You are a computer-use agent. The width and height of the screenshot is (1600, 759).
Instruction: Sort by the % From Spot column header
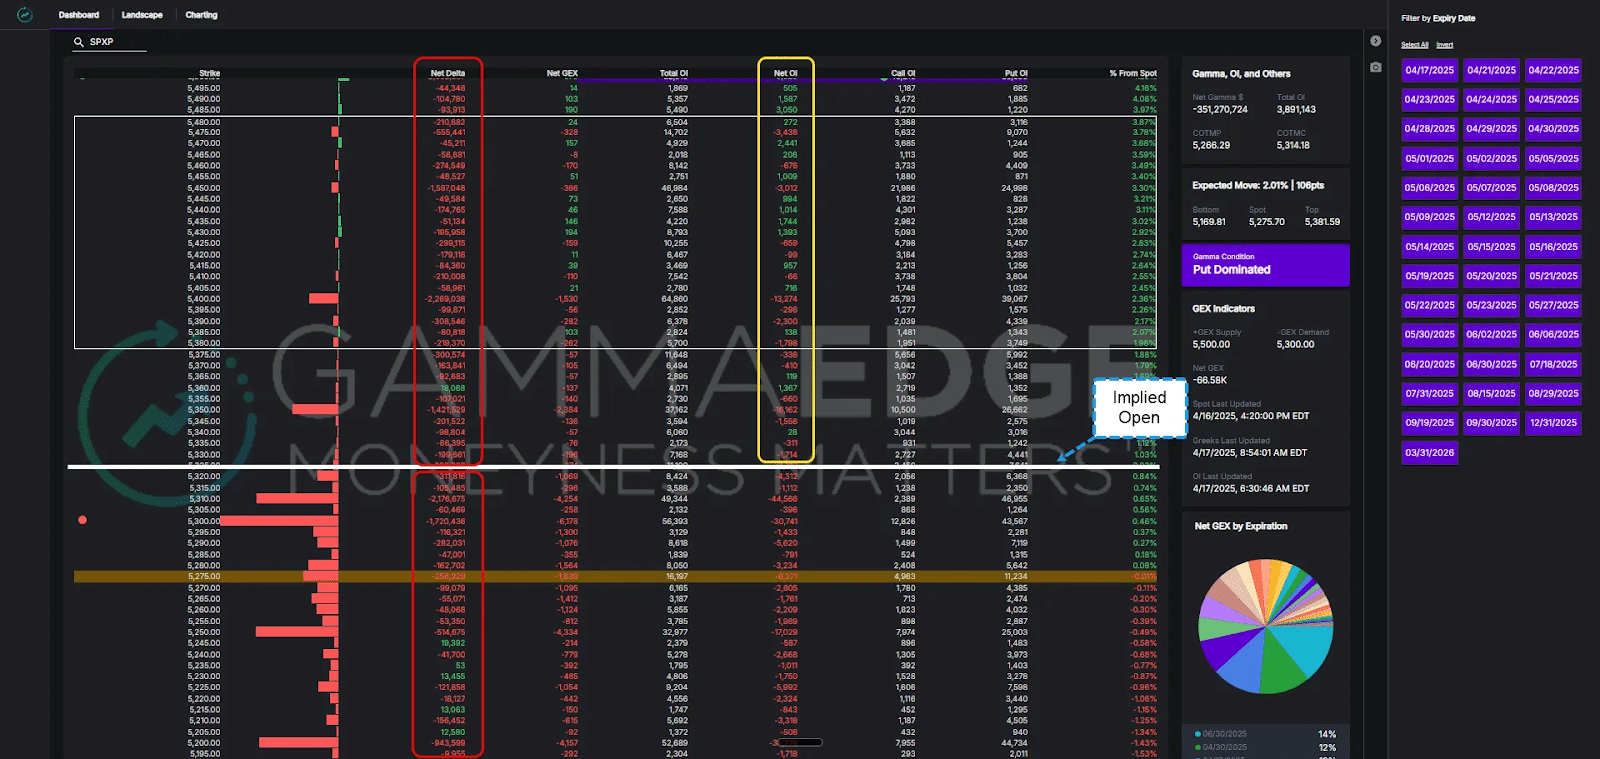pyautogui.click(x=1133, y=73)
